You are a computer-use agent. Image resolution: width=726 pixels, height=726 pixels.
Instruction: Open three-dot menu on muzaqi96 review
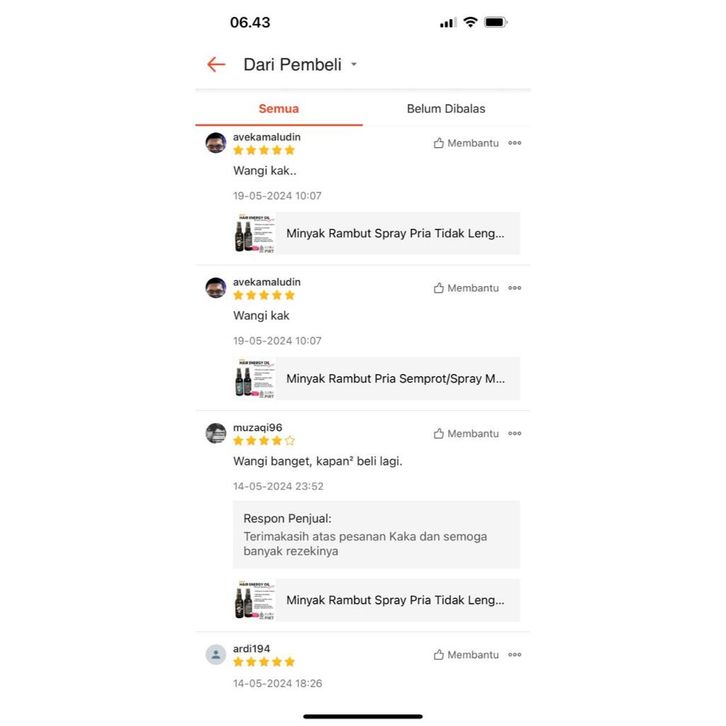pos(514,434)
